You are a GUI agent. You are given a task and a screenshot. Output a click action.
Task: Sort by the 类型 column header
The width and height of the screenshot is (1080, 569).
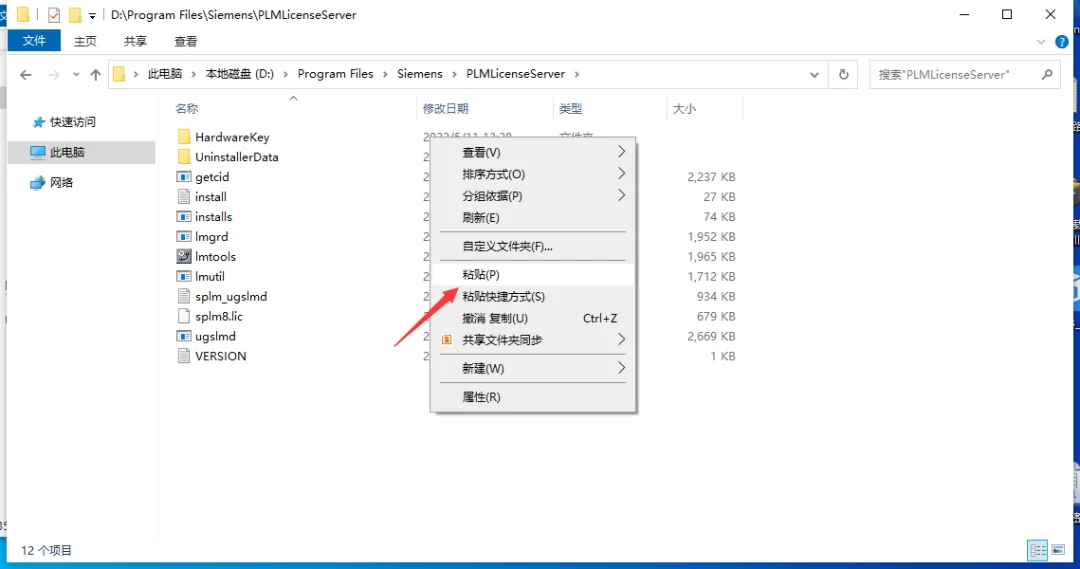pos(570,108)
